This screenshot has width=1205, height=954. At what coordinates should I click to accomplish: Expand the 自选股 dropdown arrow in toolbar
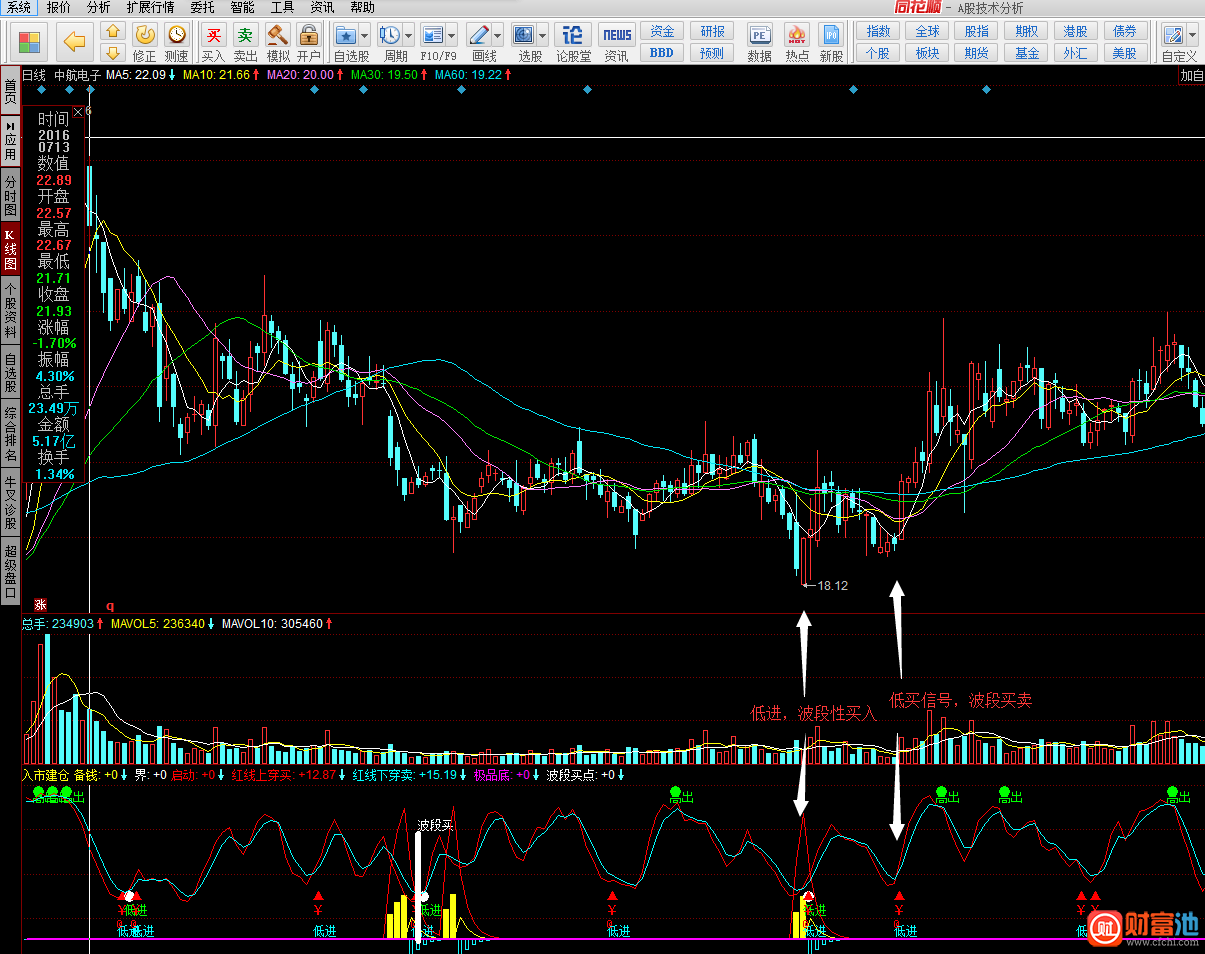pyautogui.click(x=364, y=35)
